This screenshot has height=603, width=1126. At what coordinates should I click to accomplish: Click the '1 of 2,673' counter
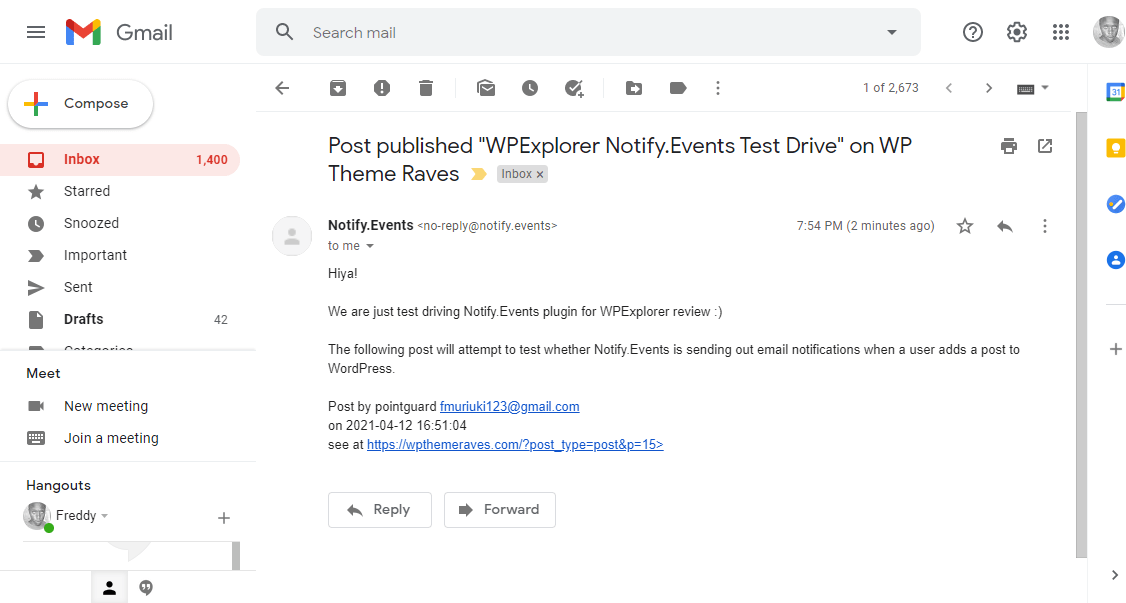tap(890, 88)
